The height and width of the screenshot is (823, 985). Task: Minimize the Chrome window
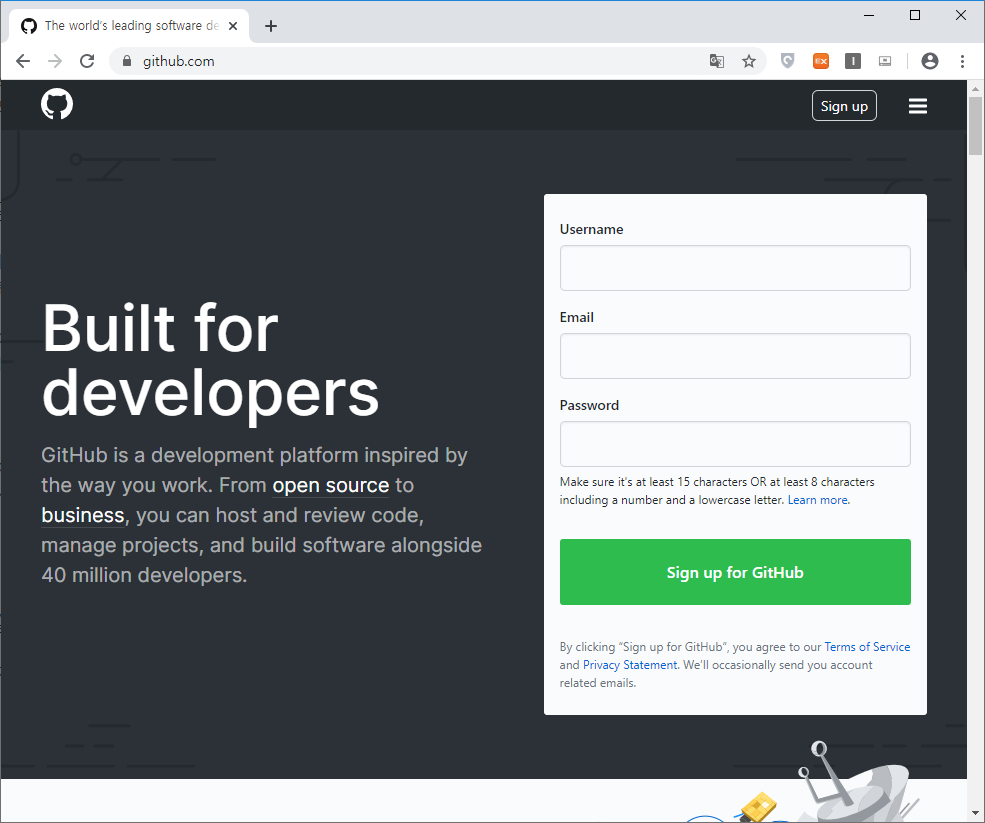click(x=869, y=15)
